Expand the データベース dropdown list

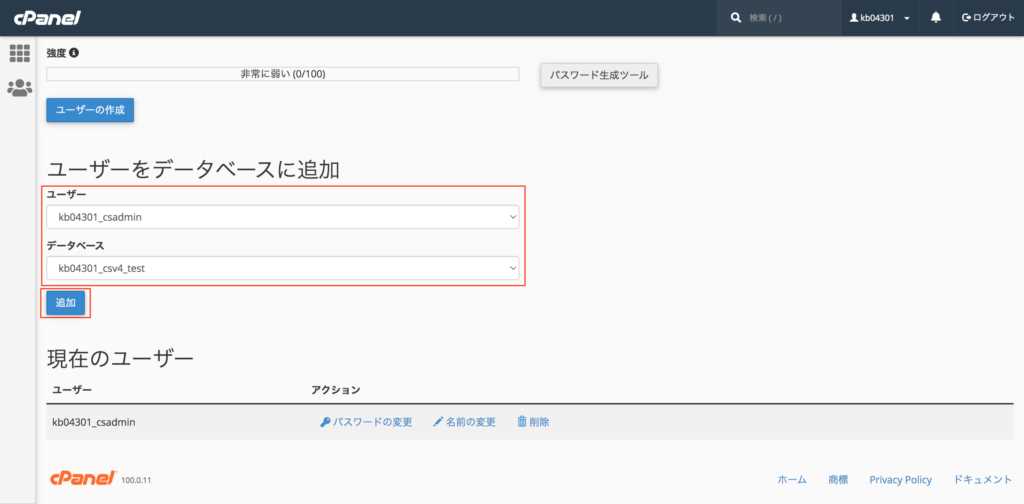coord(283,268)
